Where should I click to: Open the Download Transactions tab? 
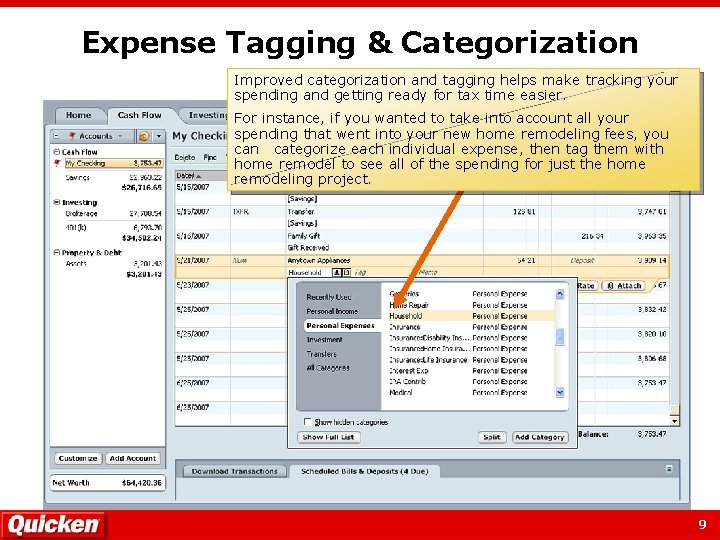(235, 471)
